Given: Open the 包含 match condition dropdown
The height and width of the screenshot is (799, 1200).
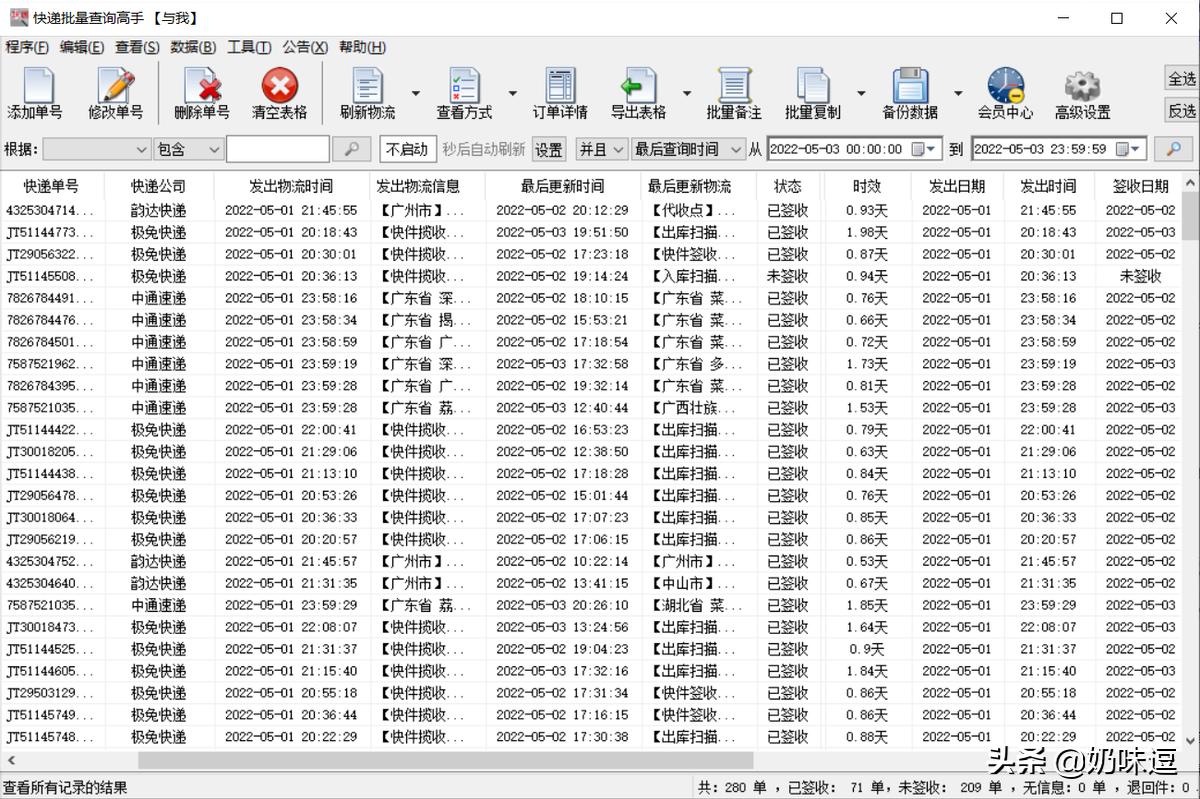Looking at the screenshot, I should [x=186, y=148].
